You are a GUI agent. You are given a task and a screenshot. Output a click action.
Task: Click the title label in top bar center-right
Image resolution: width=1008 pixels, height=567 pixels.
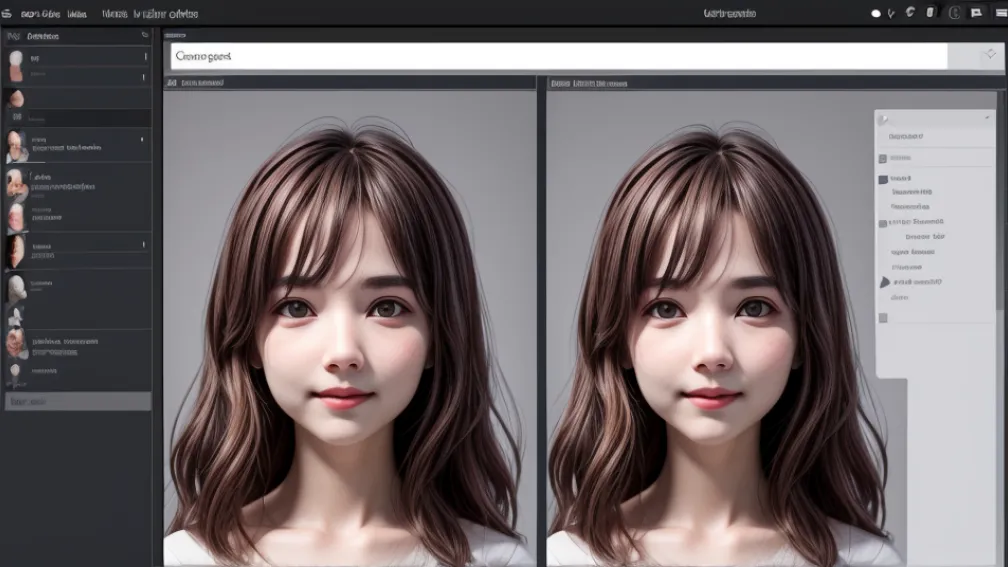[x=730, y=14]
